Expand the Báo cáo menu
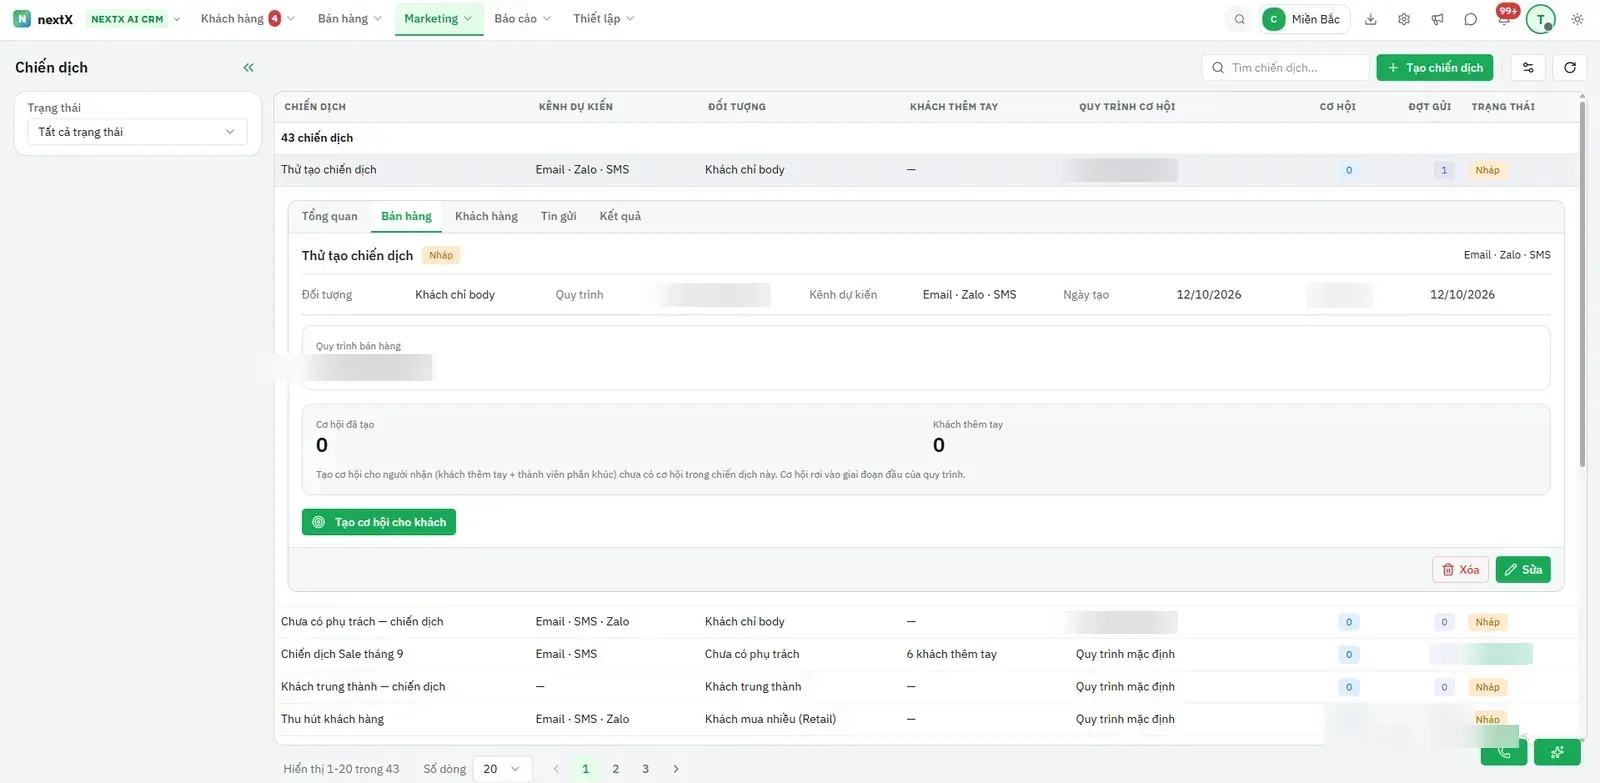 click(x=522, y=19)
